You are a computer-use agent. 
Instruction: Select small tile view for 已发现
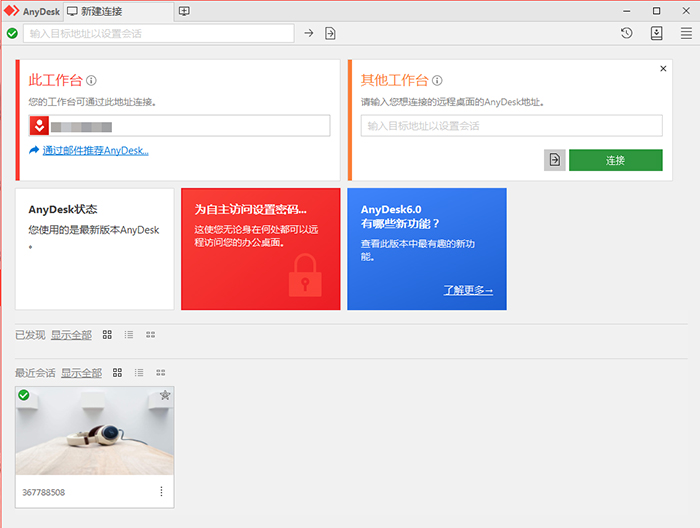(150, 335)
